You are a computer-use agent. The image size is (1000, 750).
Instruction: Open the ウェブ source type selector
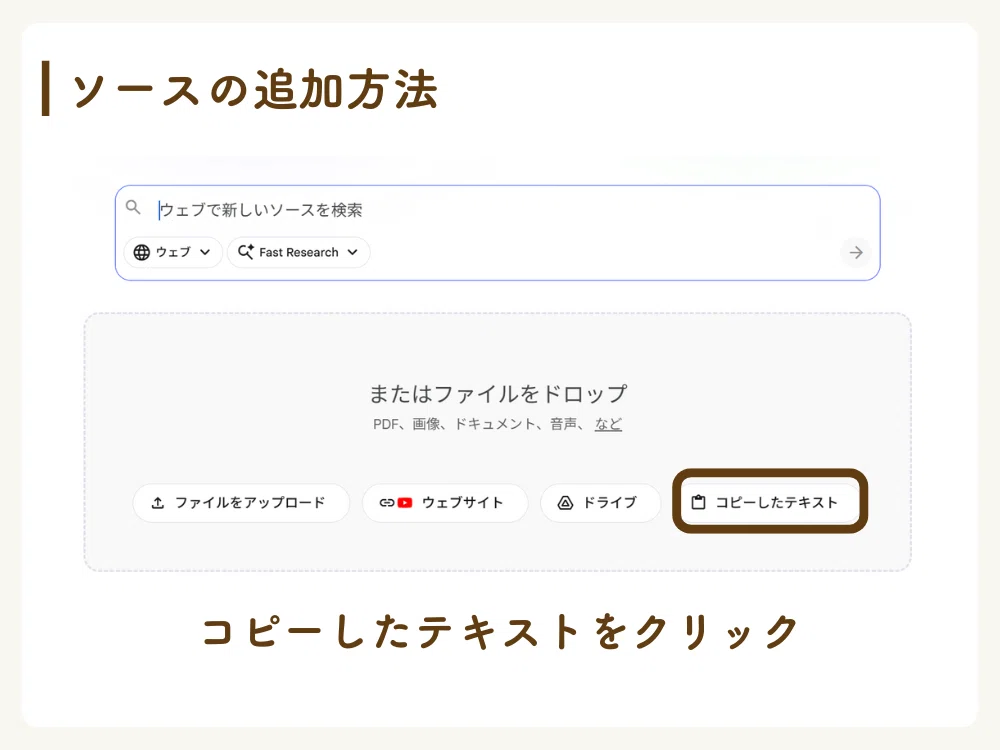(x=173, y=253)
